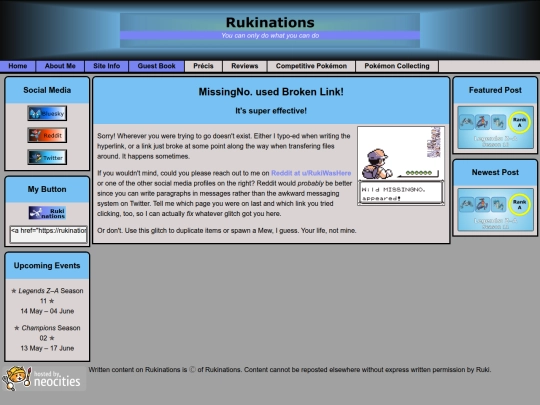Click the '14 May – 04 June' date text
Image resolution: width=540 pixels, height=405 pixels.
pos(47,311)
